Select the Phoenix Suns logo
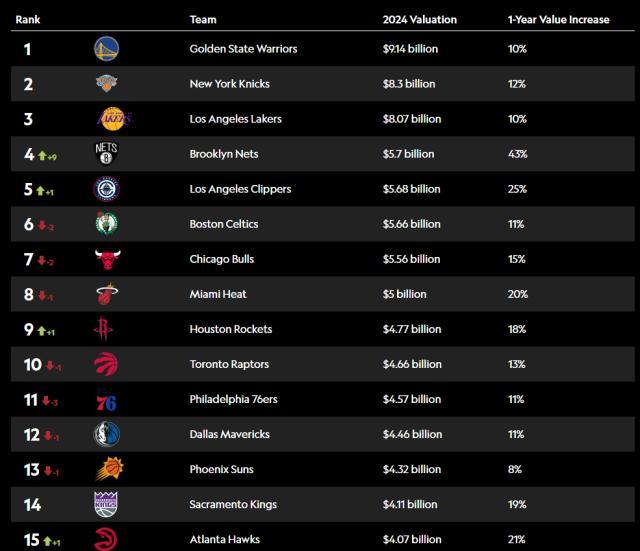Viewport: 640px width, 551px height. point(106,469)
